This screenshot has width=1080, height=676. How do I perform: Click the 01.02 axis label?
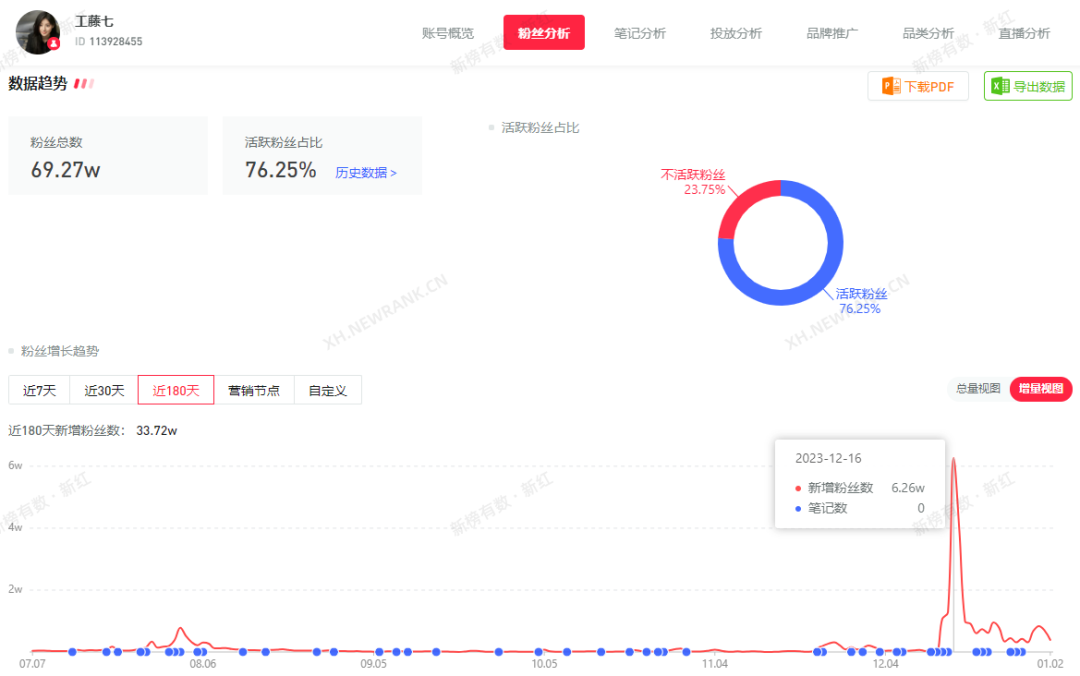point(1050,664)
